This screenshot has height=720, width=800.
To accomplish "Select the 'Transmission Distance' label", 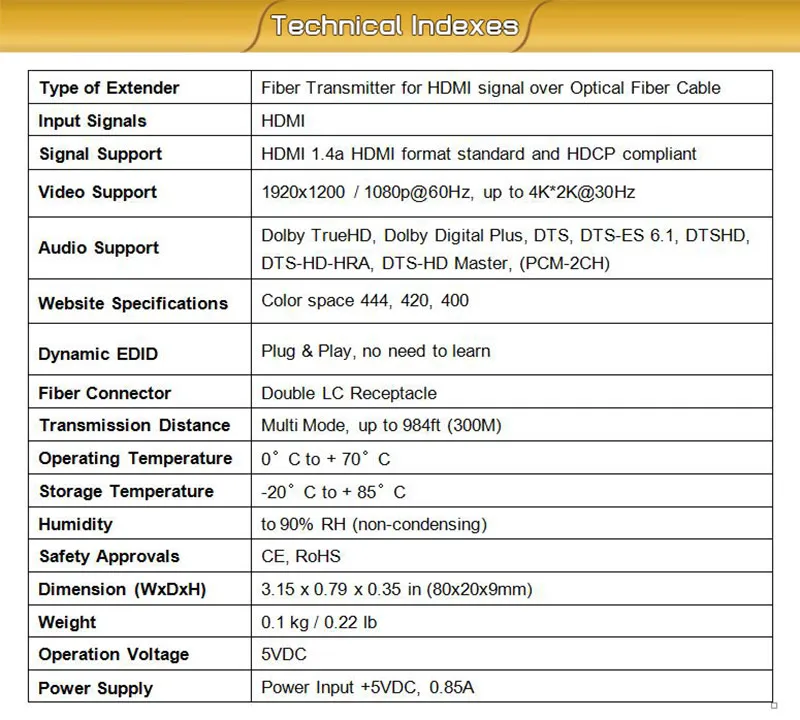I will (135, 426).
